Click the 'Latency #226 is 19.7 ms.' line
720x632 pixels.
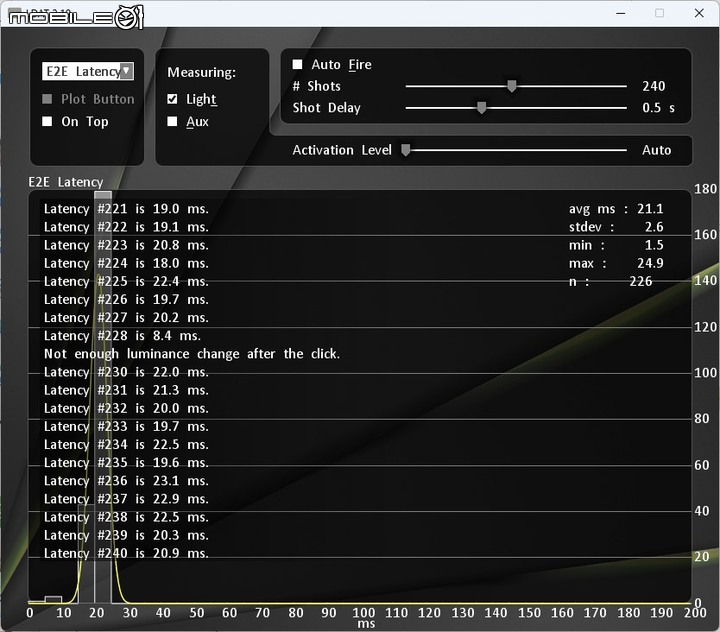(x=126, y=299)
